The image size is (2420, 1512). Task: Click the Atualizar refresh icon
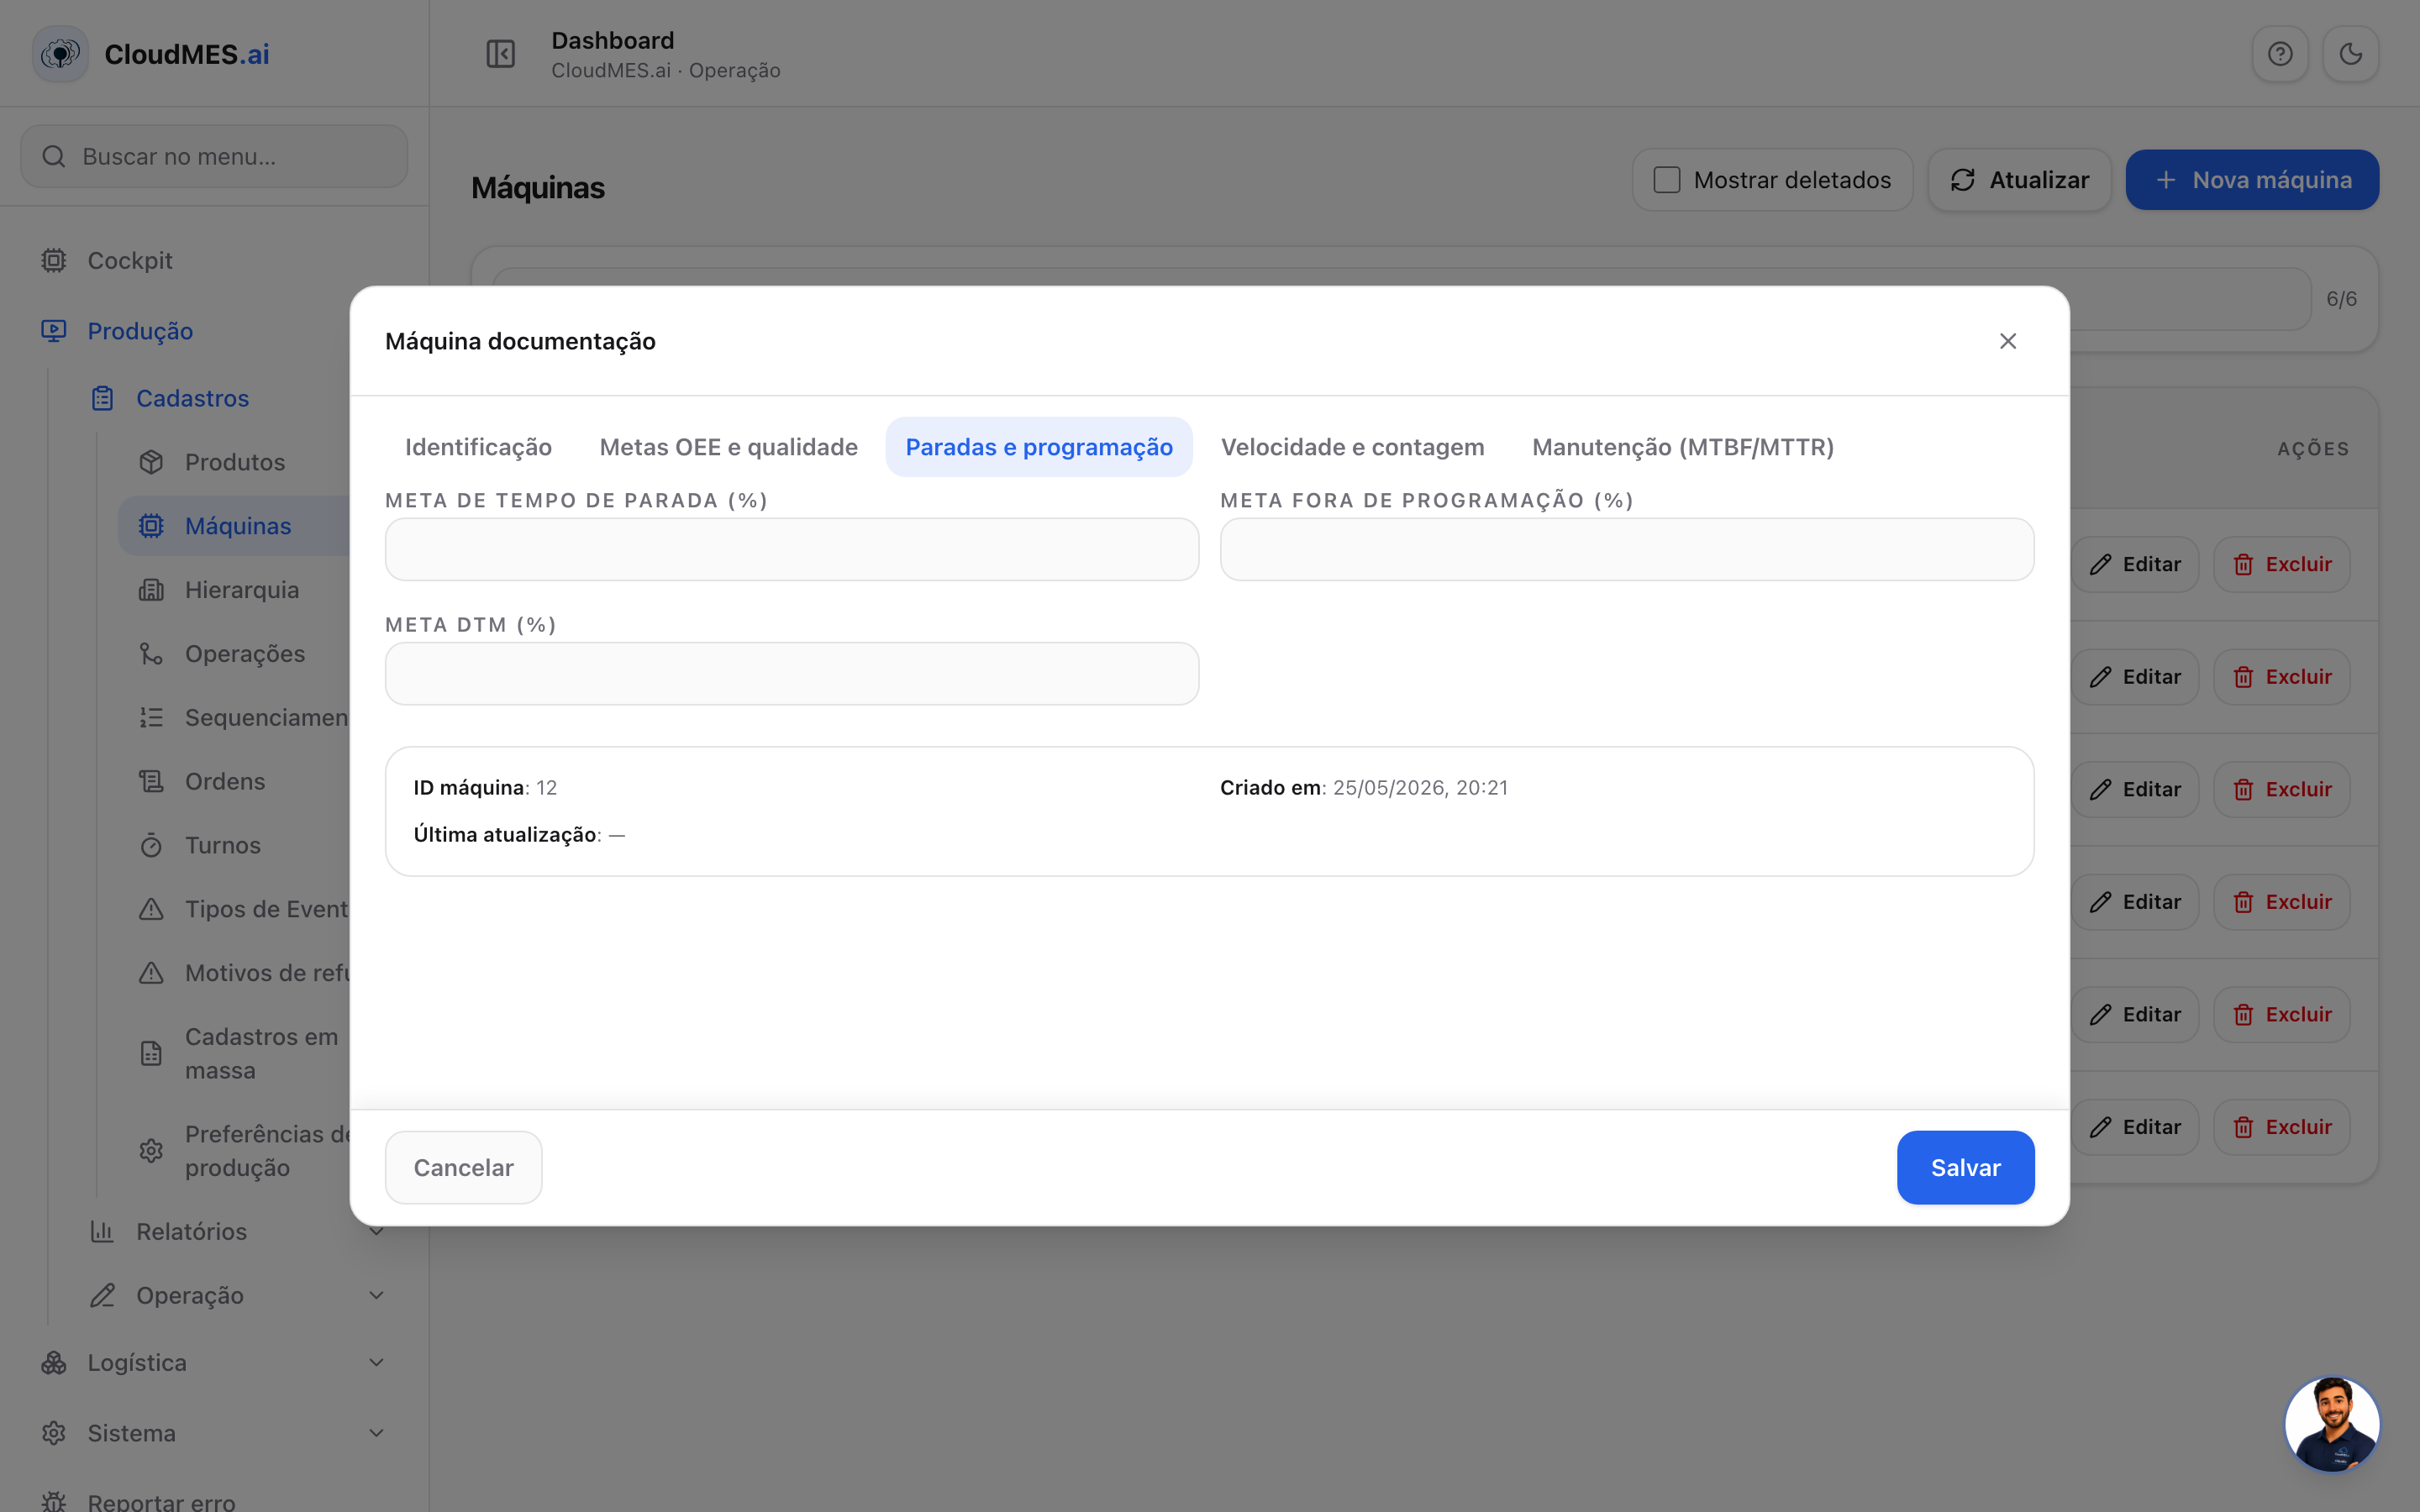1962,180
